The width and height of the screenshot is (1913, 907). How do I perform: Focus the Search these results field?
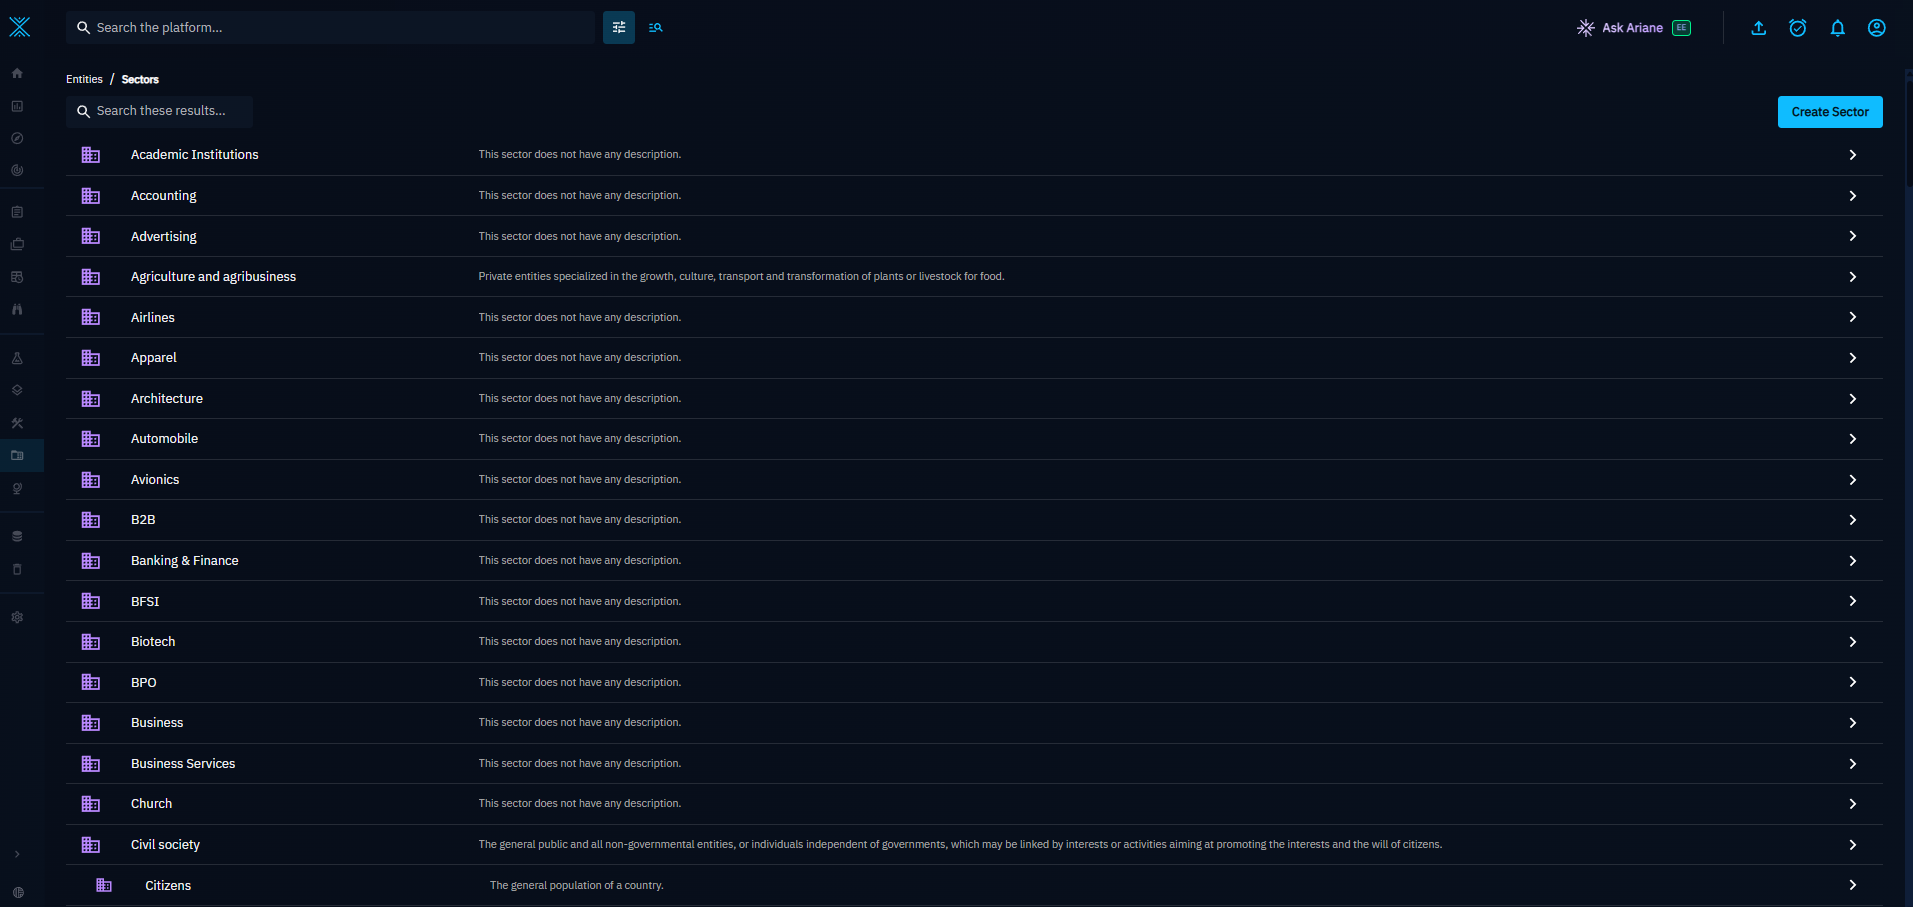[x=159, y=111]
